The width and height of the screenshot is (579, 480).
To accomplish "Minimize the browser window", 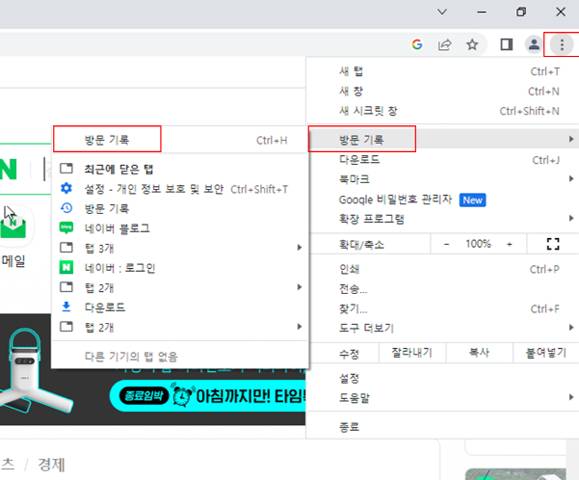I will 482,12.
